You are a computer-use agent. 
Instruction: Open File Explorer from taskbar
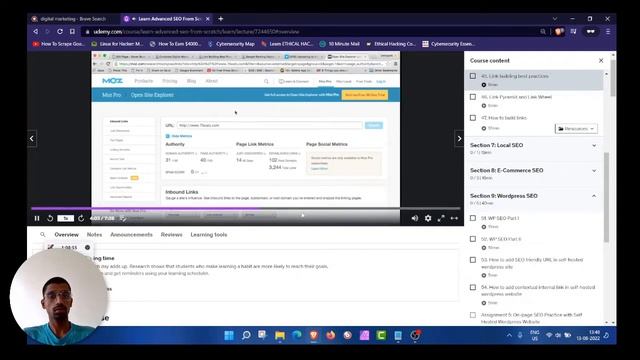click(x=280, y=336)
